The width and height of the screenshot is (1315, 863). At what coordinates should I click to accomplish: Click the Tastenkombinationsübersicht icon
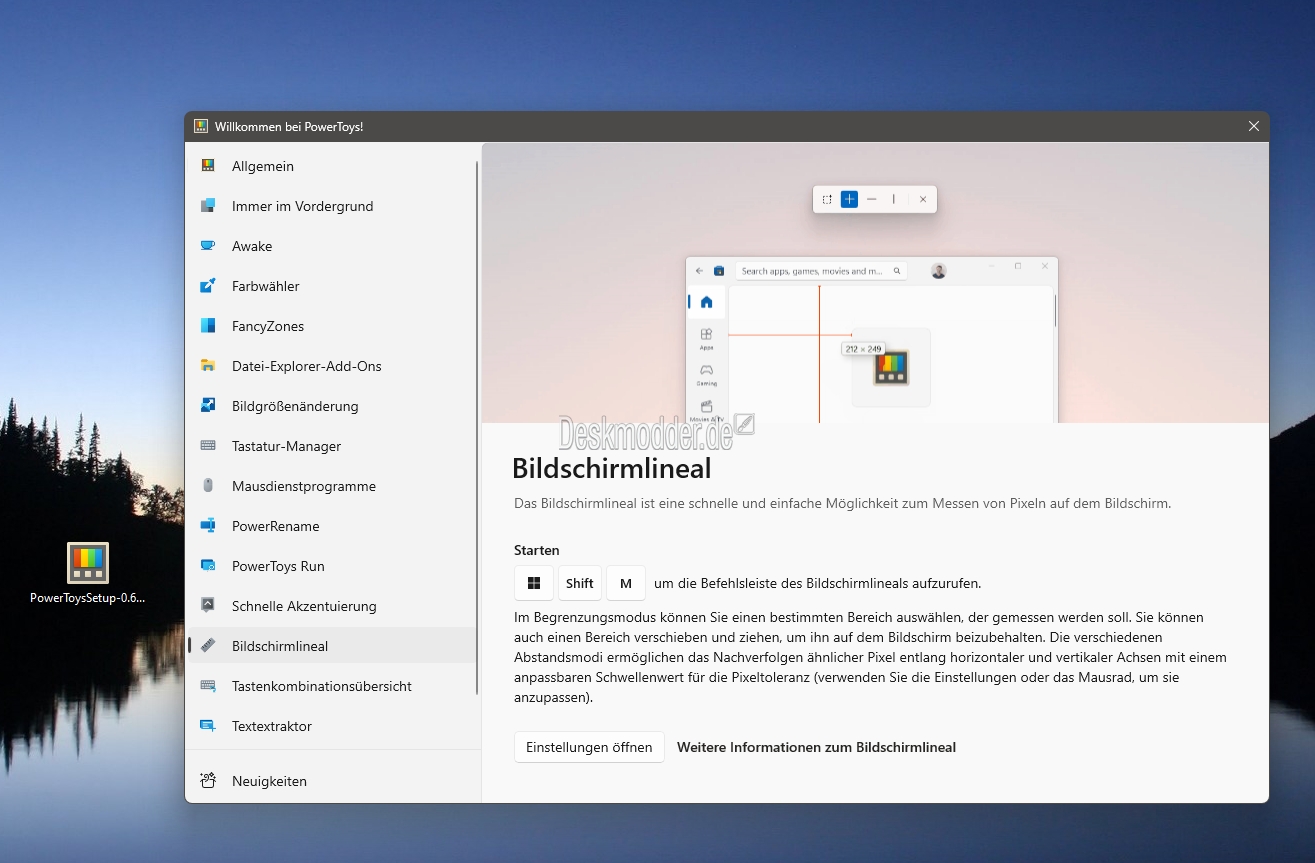[x=208, y=686]
